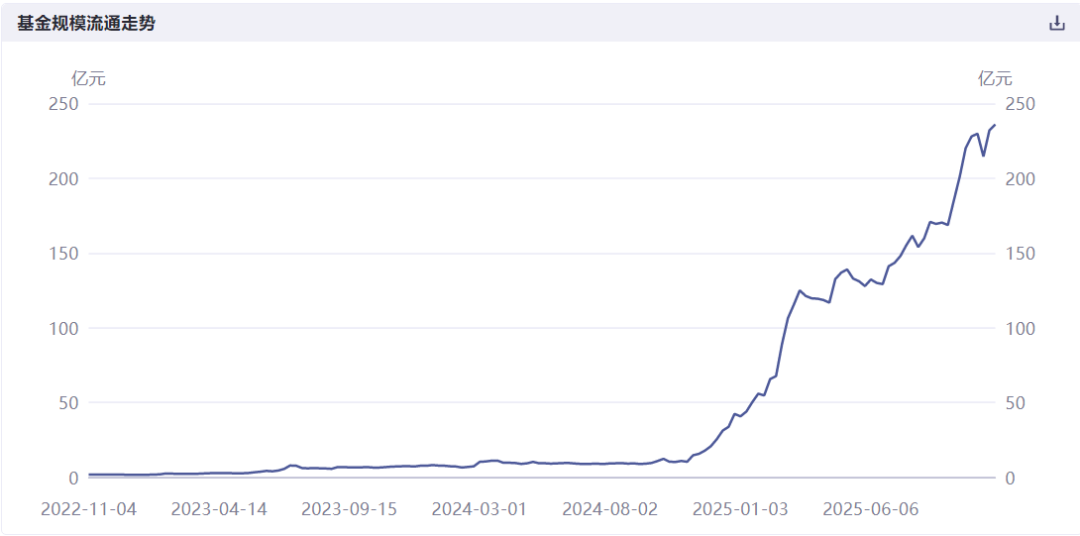The width and height of the screenshot is (1080, 536).
Task: Select x-axis date 2023-04-14
Action: 219,509
